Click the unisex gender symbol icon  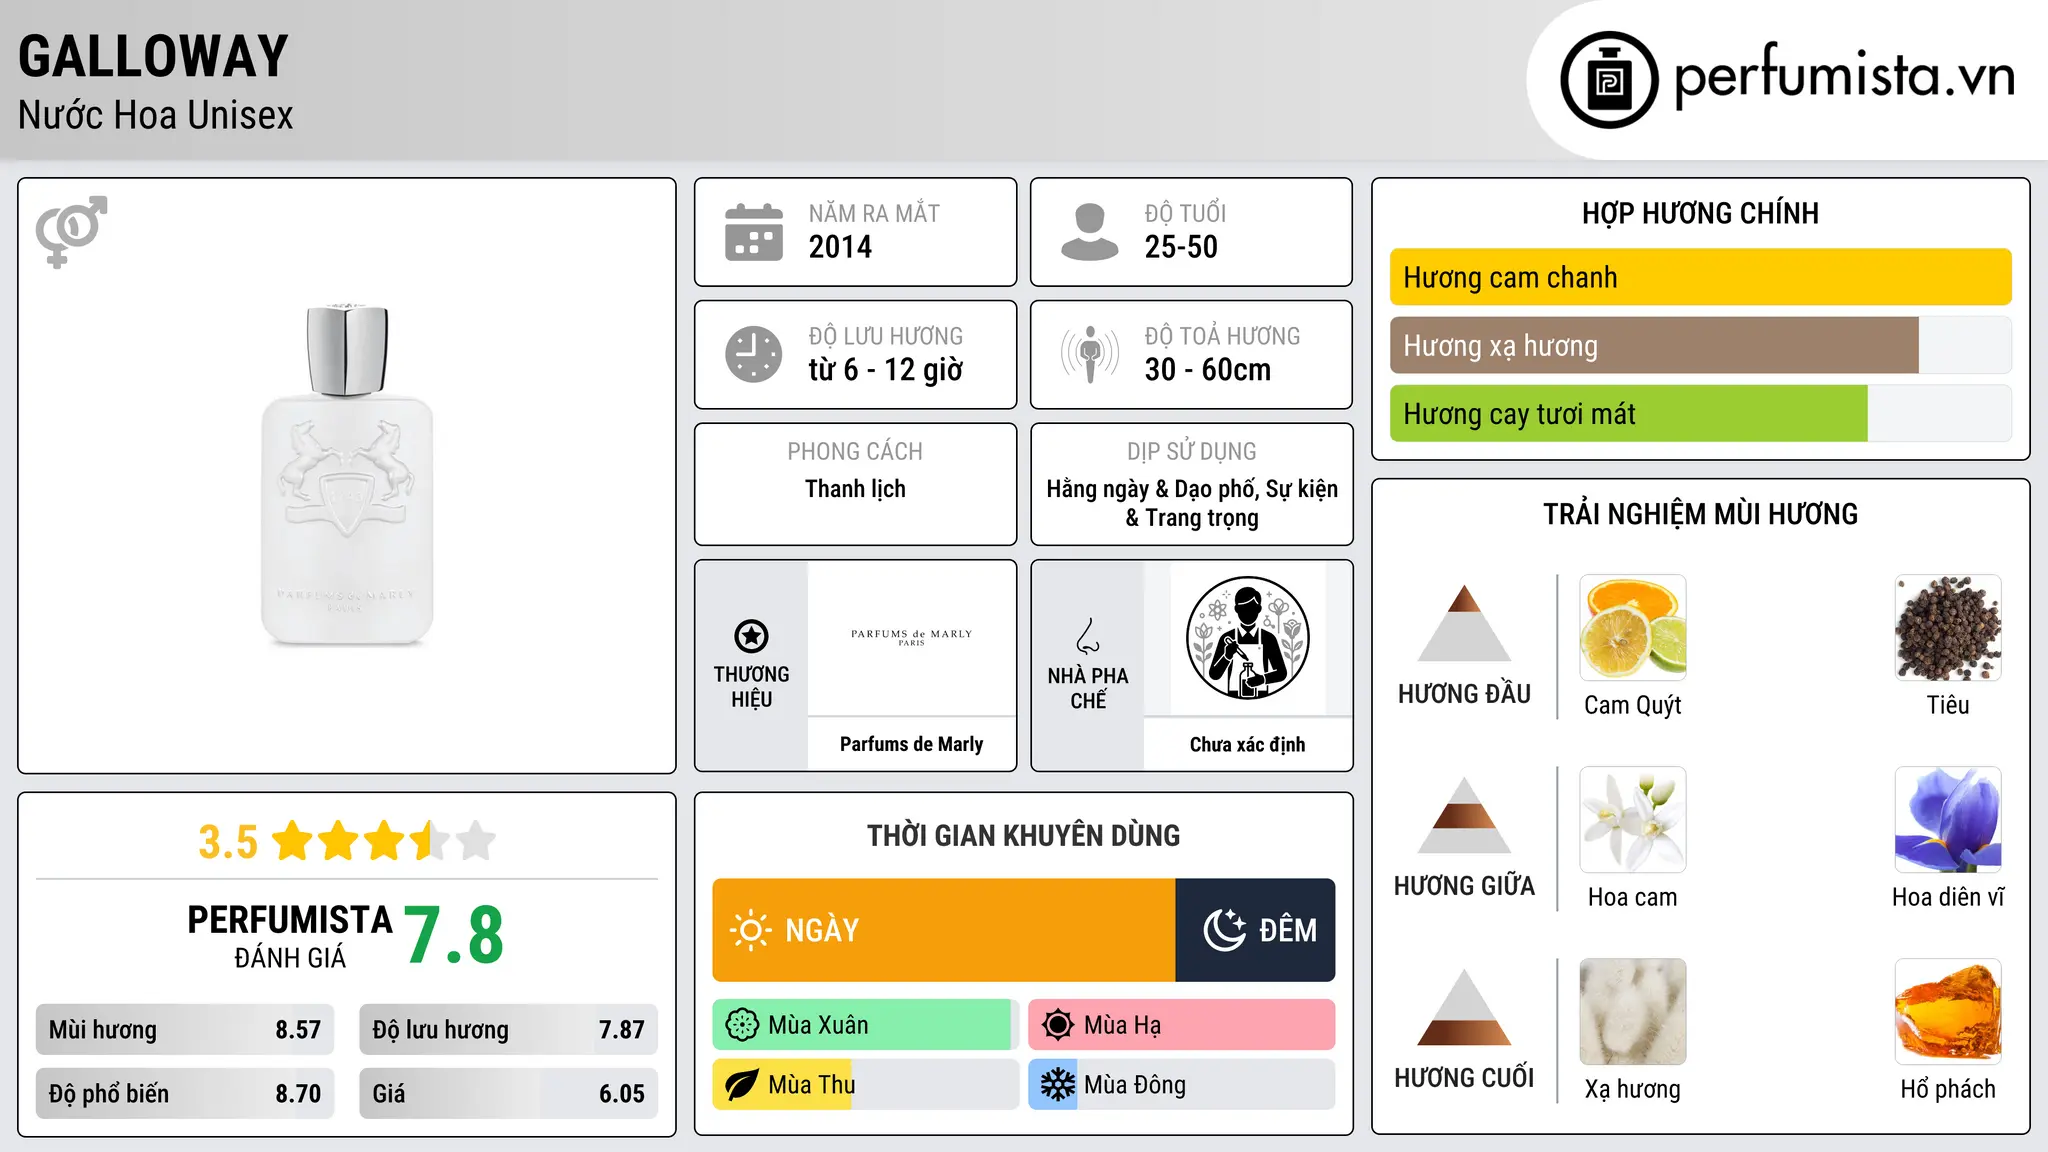[x=71, y=231]
